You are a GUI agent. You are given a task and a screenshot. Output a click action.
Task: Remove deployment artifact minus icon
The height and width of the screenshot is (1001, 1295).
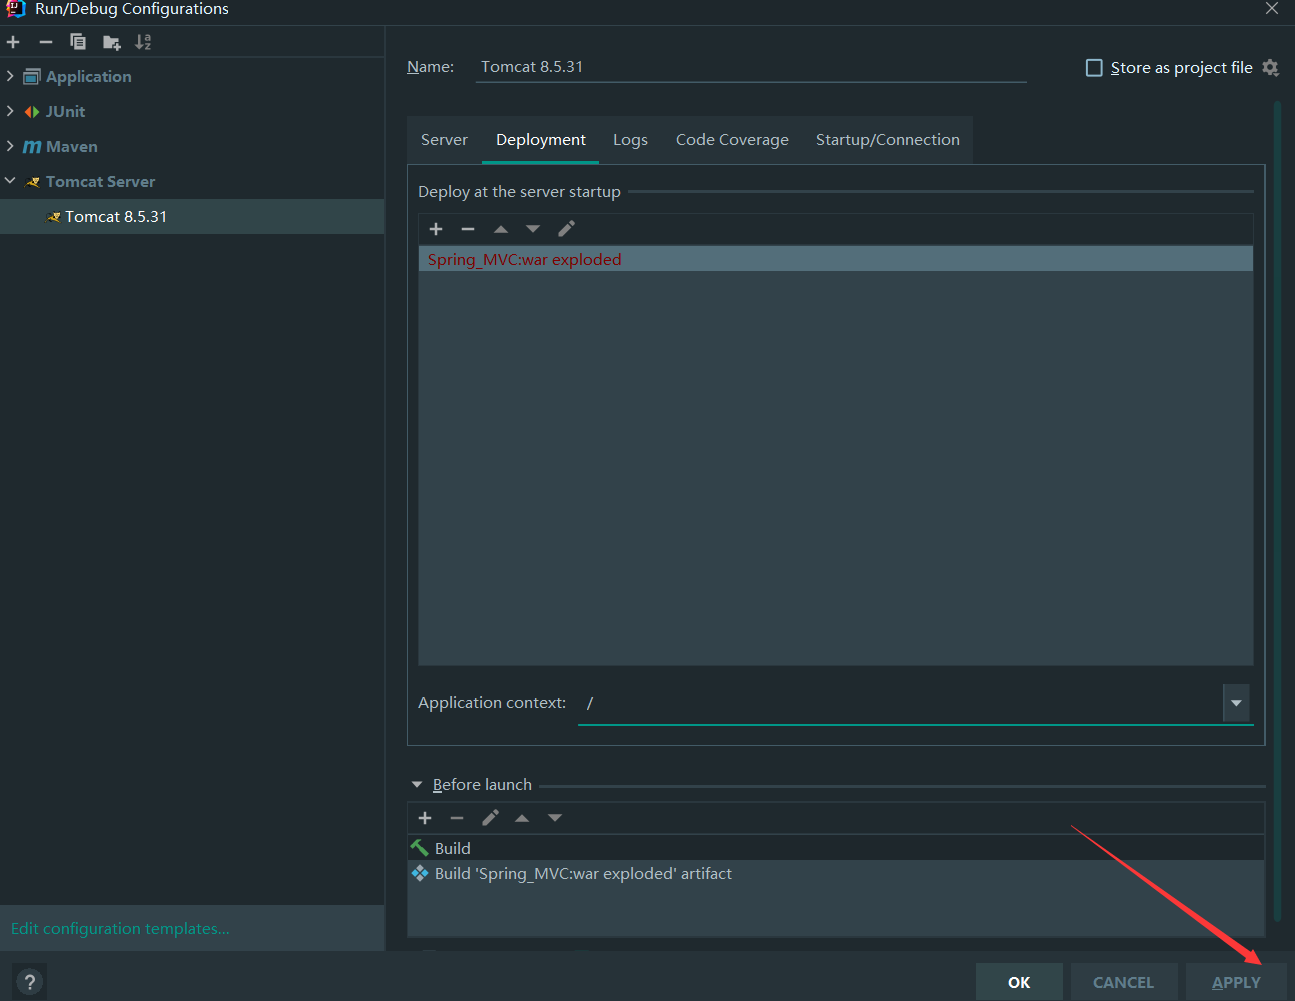click(x=467, y=229)
